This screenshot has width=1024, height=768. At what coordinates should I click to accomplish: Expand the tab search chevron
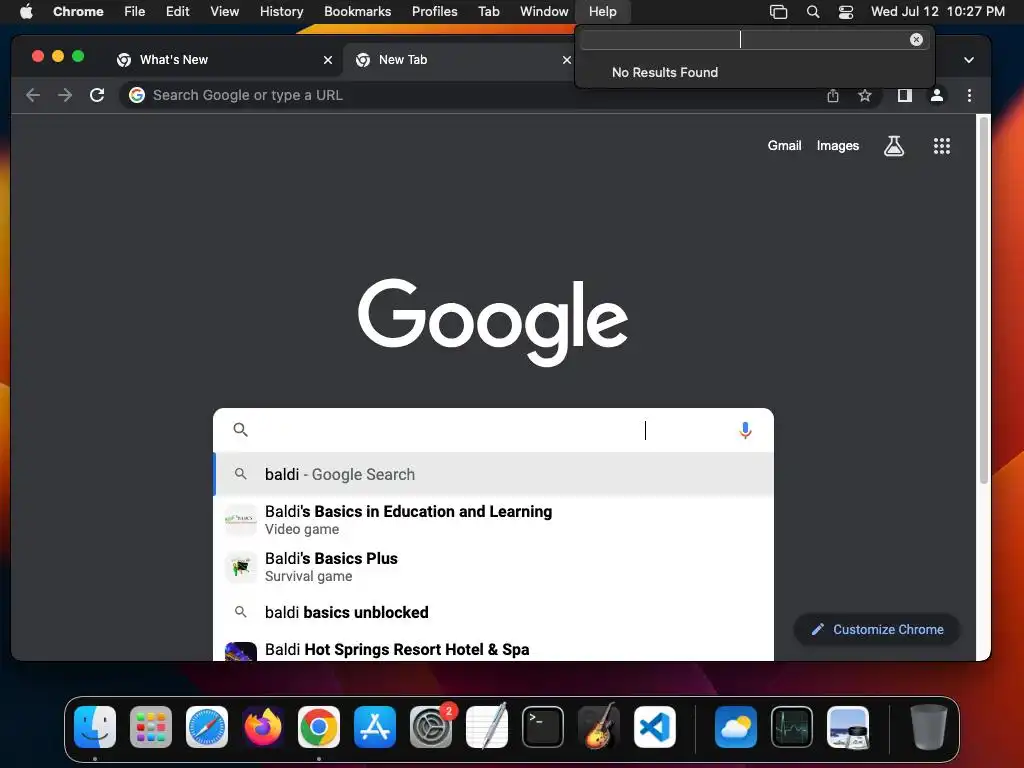pos(969,60)
